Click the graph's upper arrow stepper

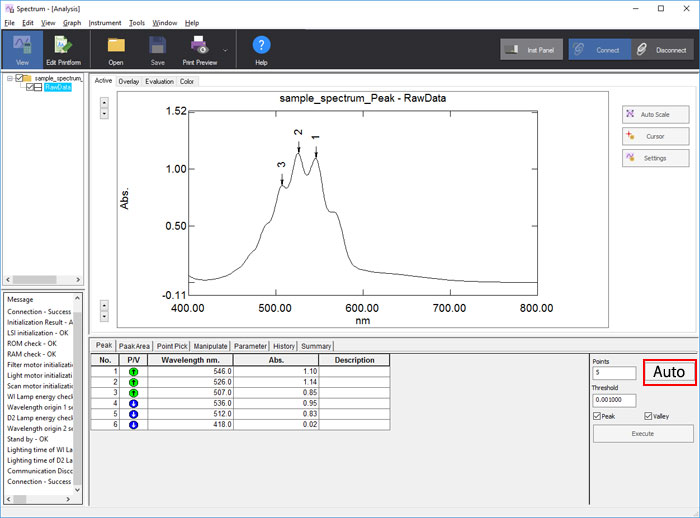[105, 101]
